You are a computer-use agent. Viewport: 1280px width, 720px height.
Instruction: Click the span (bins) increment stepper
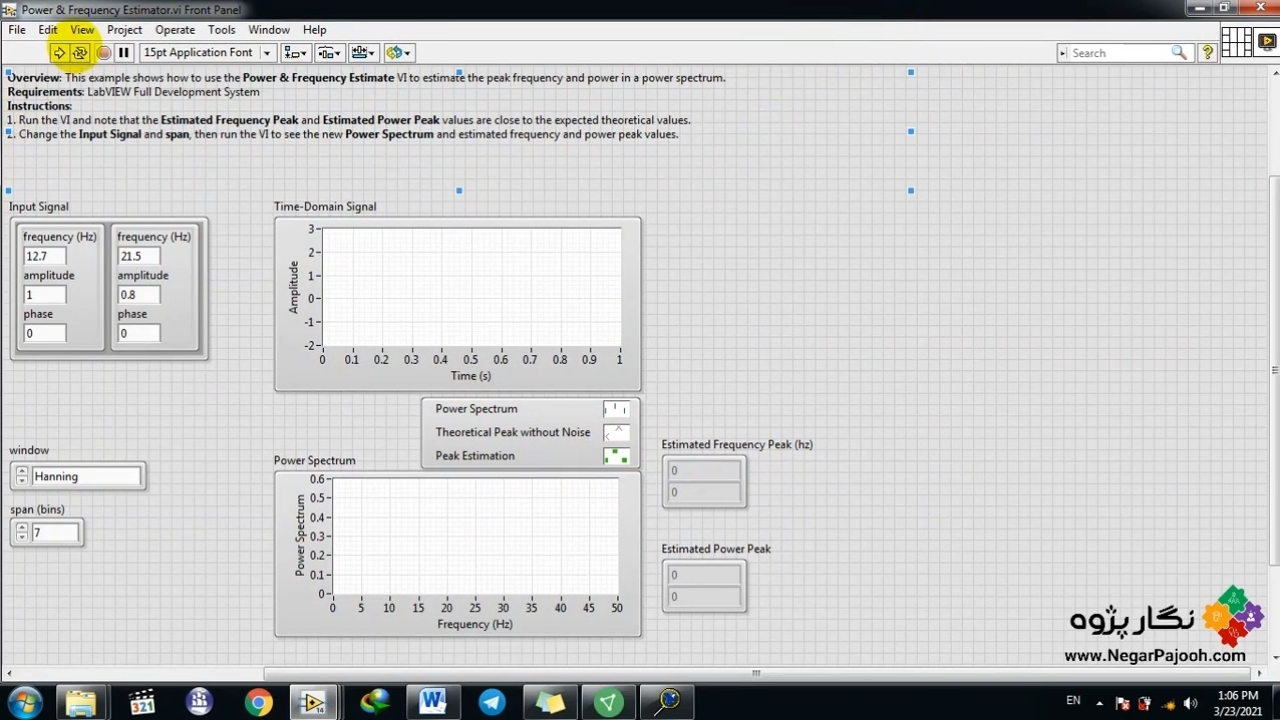(21, 528)
